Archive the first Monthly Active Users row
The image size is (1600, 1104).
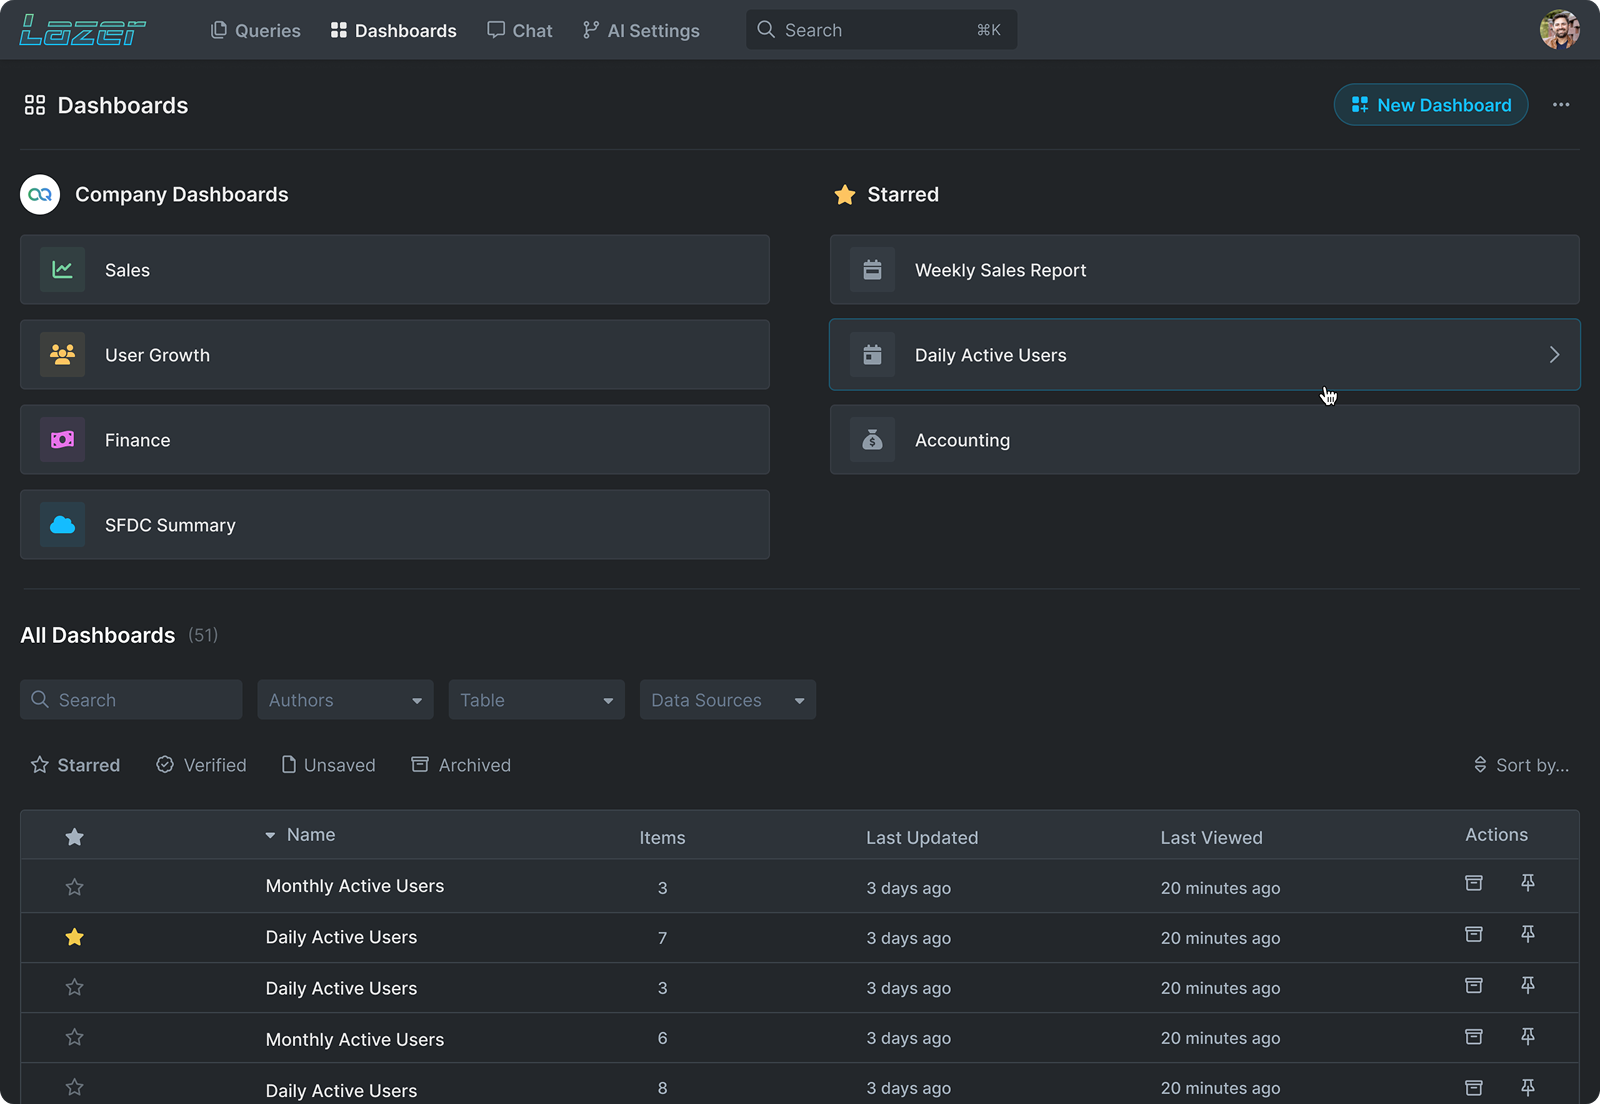[1473, 883]
